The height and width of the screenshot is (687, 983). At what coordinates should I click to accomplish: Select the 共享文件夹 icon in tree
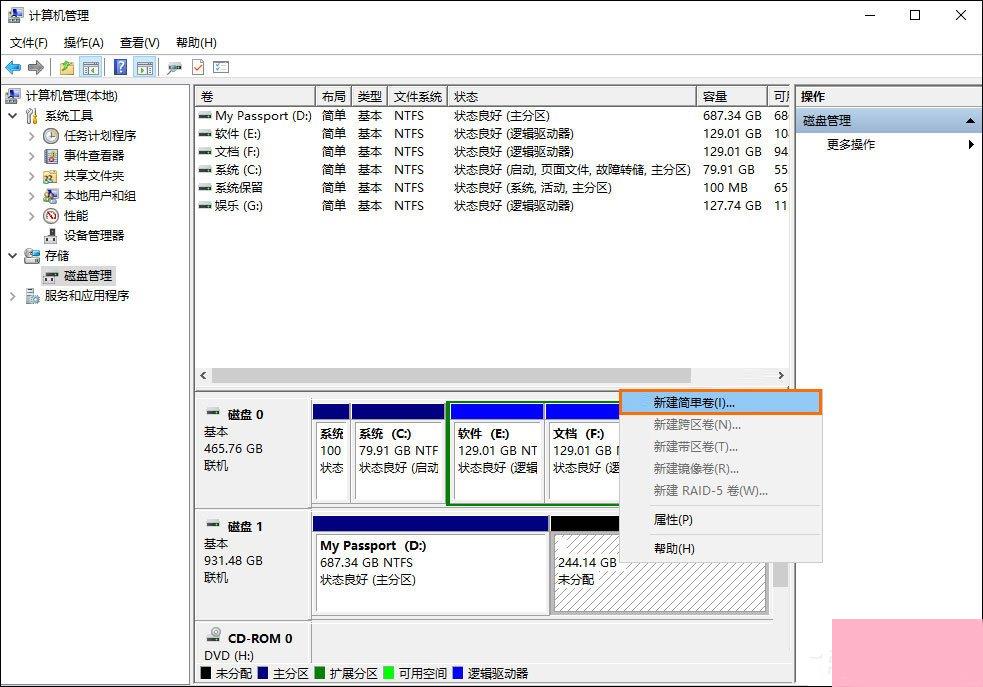50,176
